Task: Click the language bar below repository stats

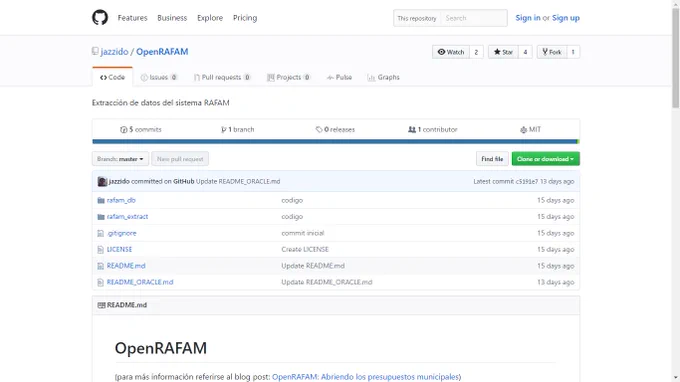Action: click(x=336, y=142)
